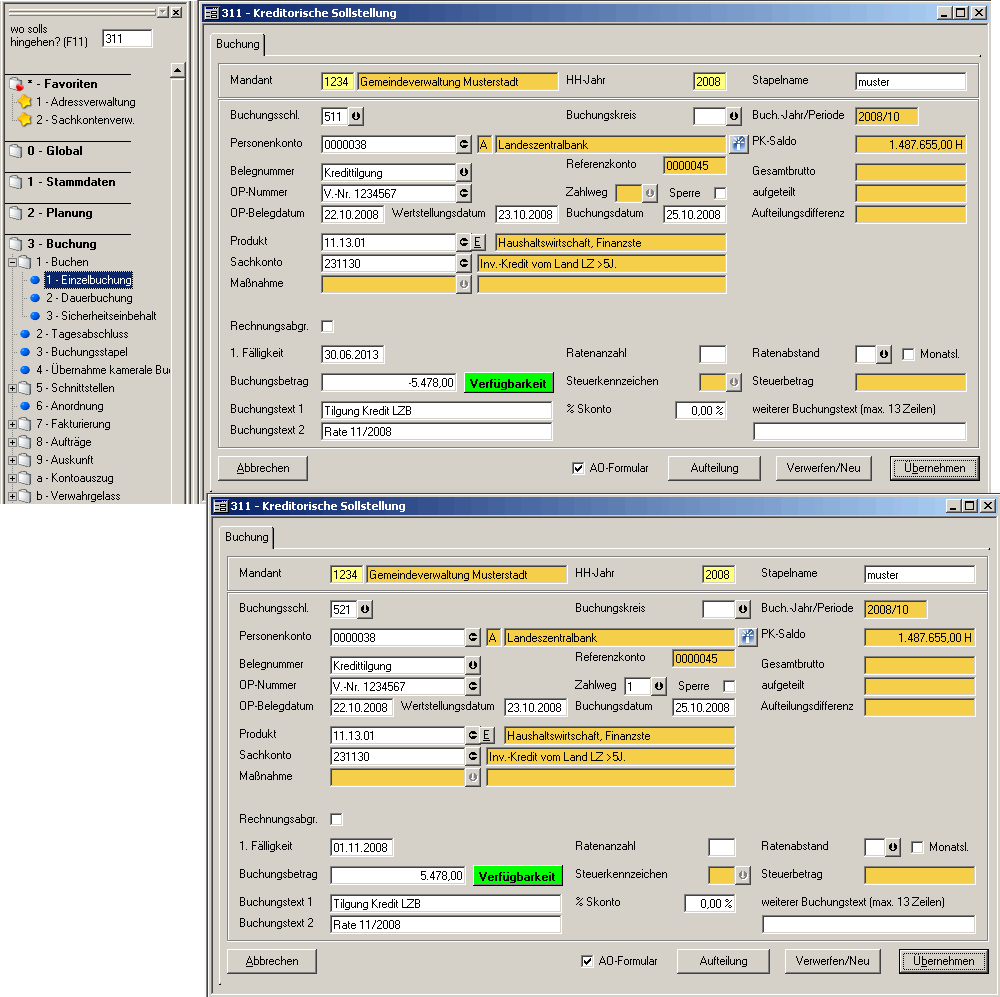Click the blue bullet beside Tagesabschluss
The image size is (1000, 997).
[26, 334]
